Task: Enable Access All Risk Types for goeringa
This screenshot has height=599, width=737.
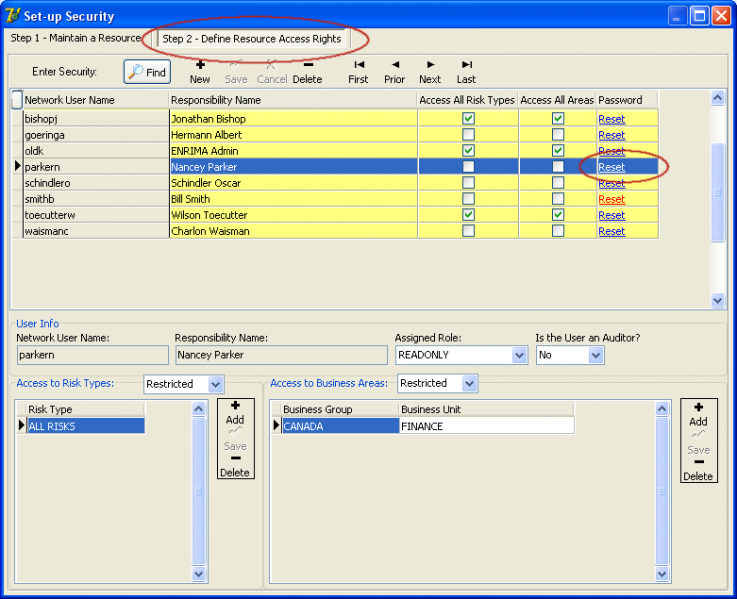Action: point(468,134)
